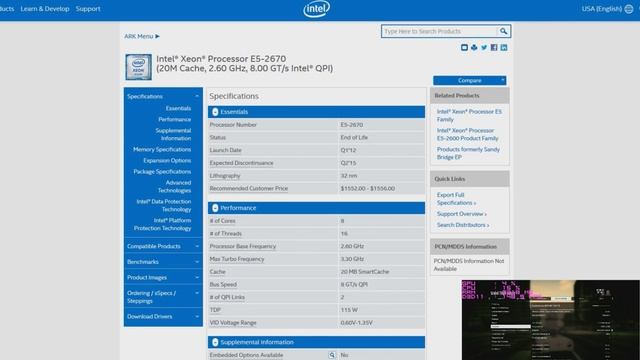Expand Product Images sidebar section
The height and width of the screenshot is (360, 640).
pos(163,278)
